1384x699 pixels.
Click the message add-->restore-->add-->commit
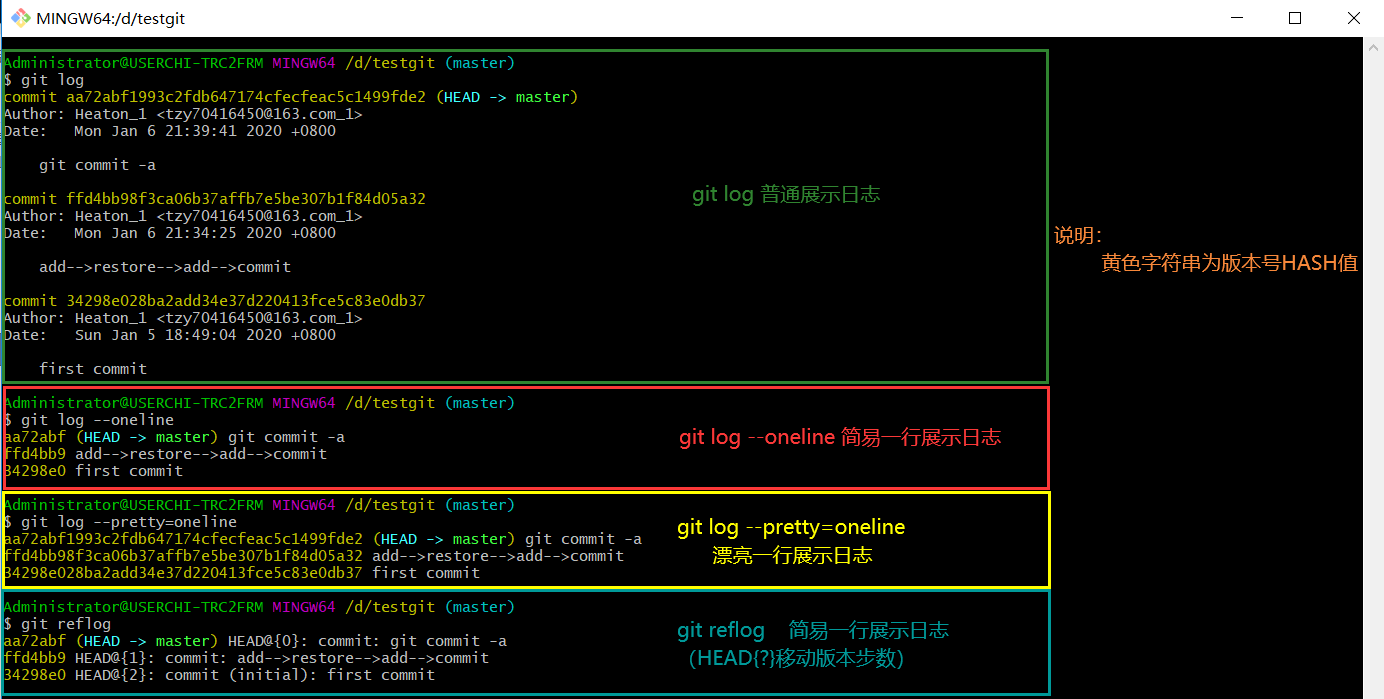coord(166,266)
